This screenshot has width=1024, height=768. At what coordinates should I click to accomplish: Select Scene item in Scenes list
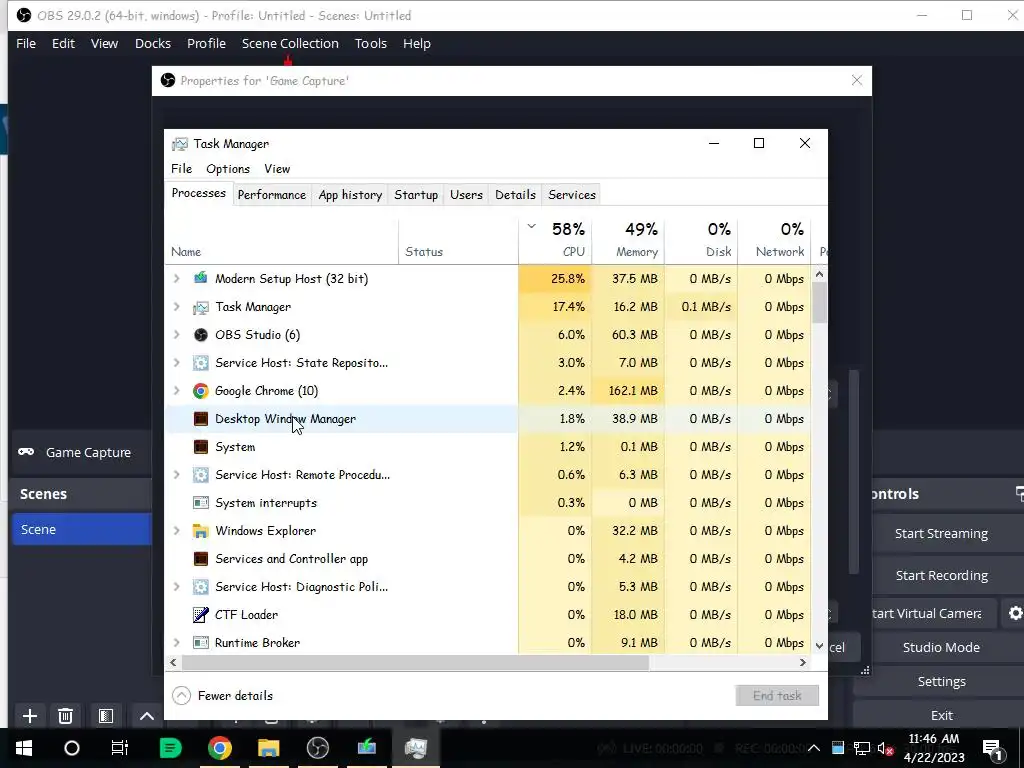coord(82,529)
